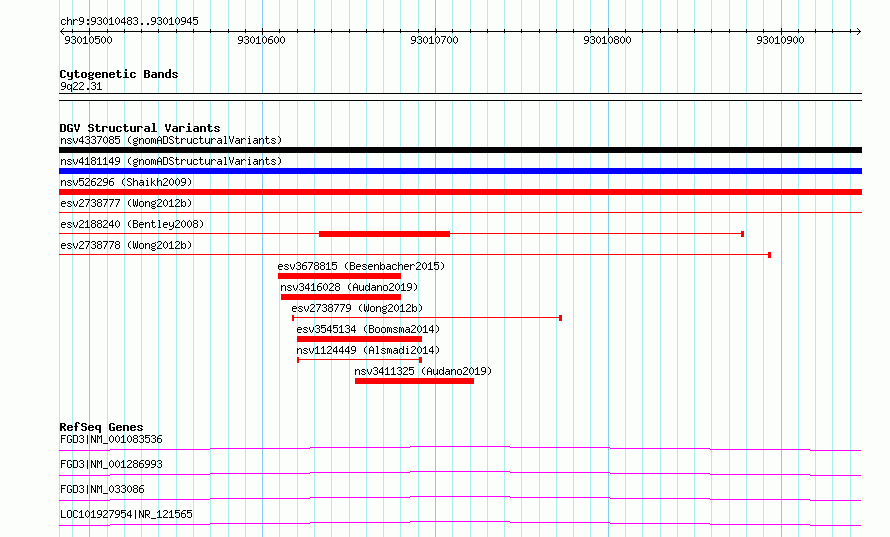Click the thick red nsv526296 variant bar
890x537 pixels.
tap(460, 192)
